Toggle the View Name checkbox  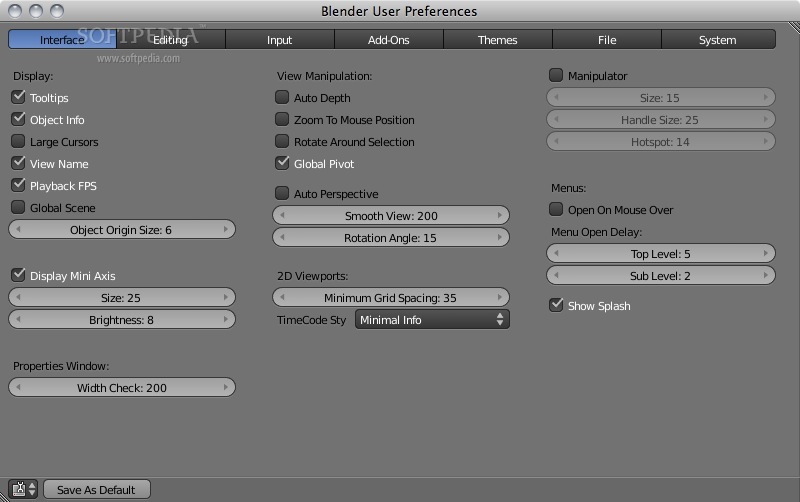tap(18, 163)
